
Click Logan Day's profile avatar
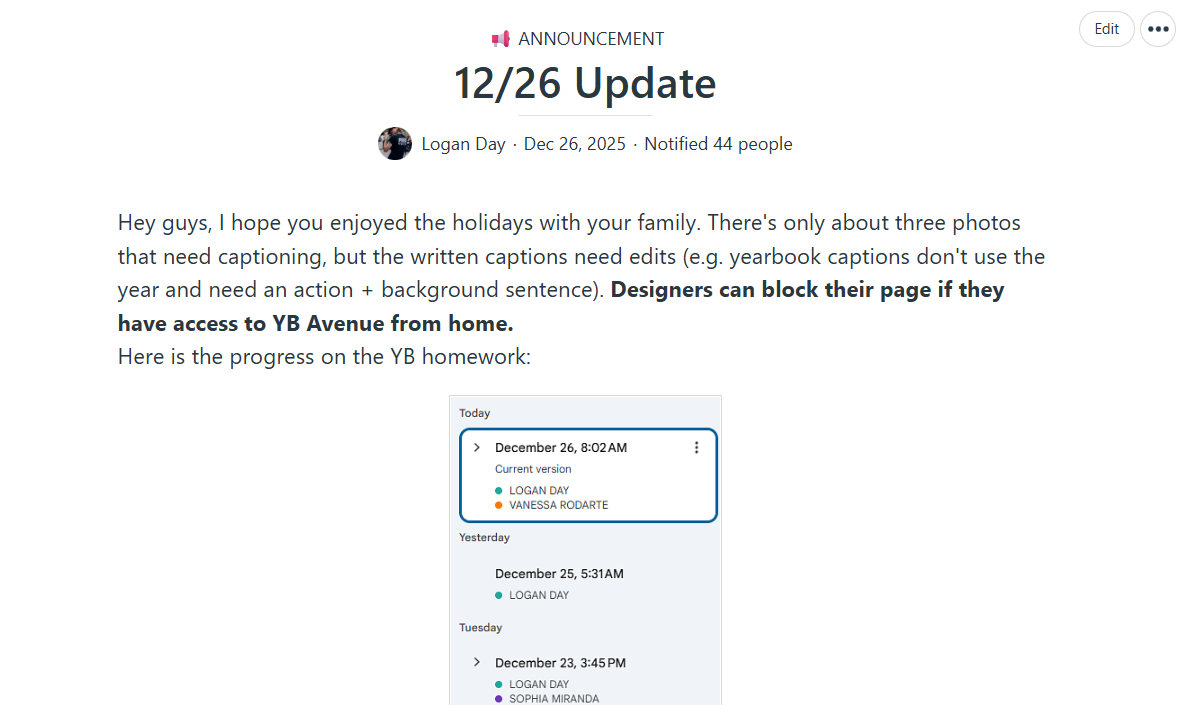pos(395,144)
